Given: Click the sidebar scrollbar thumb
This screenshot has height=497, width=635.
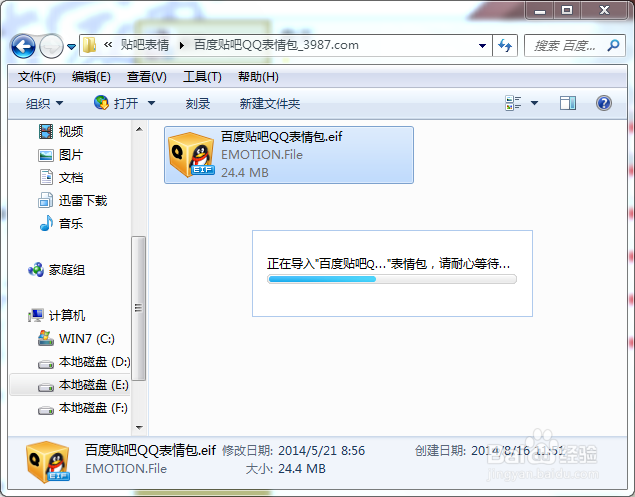Looking at the screenshot, I should coord(139,309).
